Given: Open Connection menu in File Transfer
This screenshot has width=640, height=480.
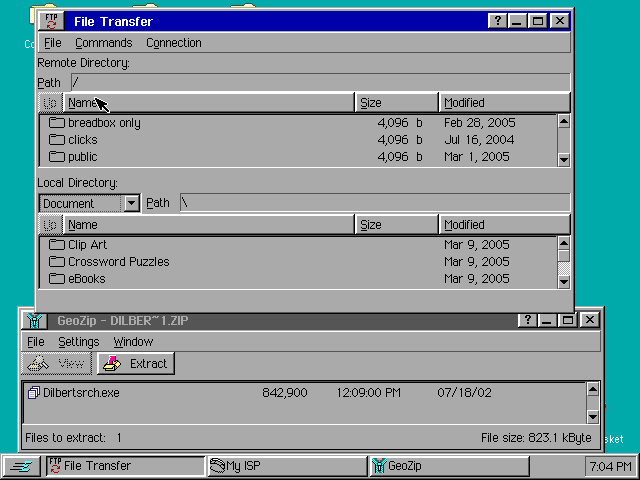Looking at the screenshot, I should [173, 43].
